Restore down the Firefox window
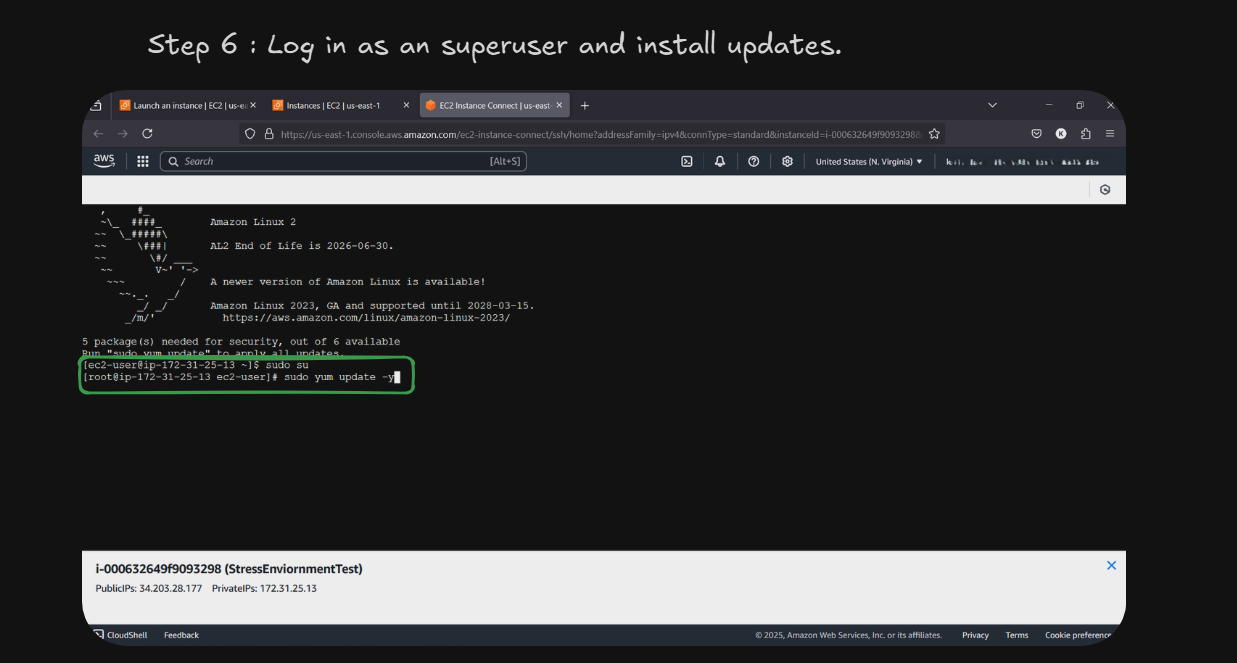Image resolution: width=1237 pixels, height=663 pixels. pyautogui.click(x=1080, y=105)
